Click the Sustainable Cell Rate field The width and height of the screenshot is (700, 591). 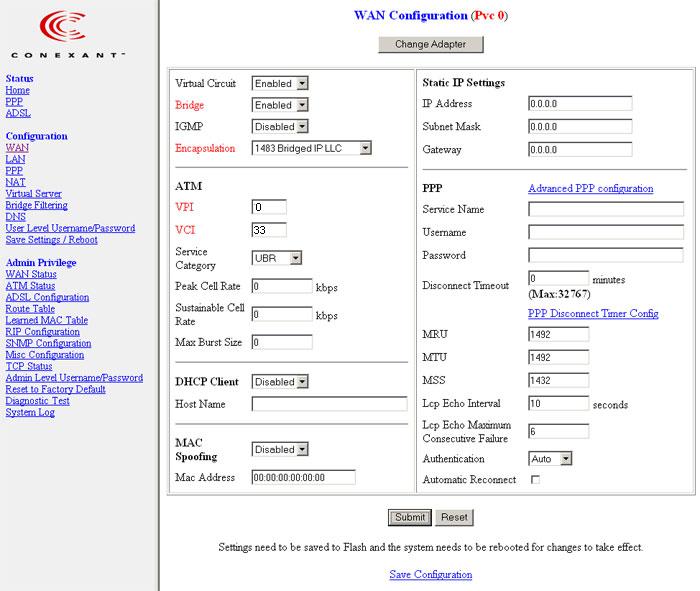pos(282,314)
